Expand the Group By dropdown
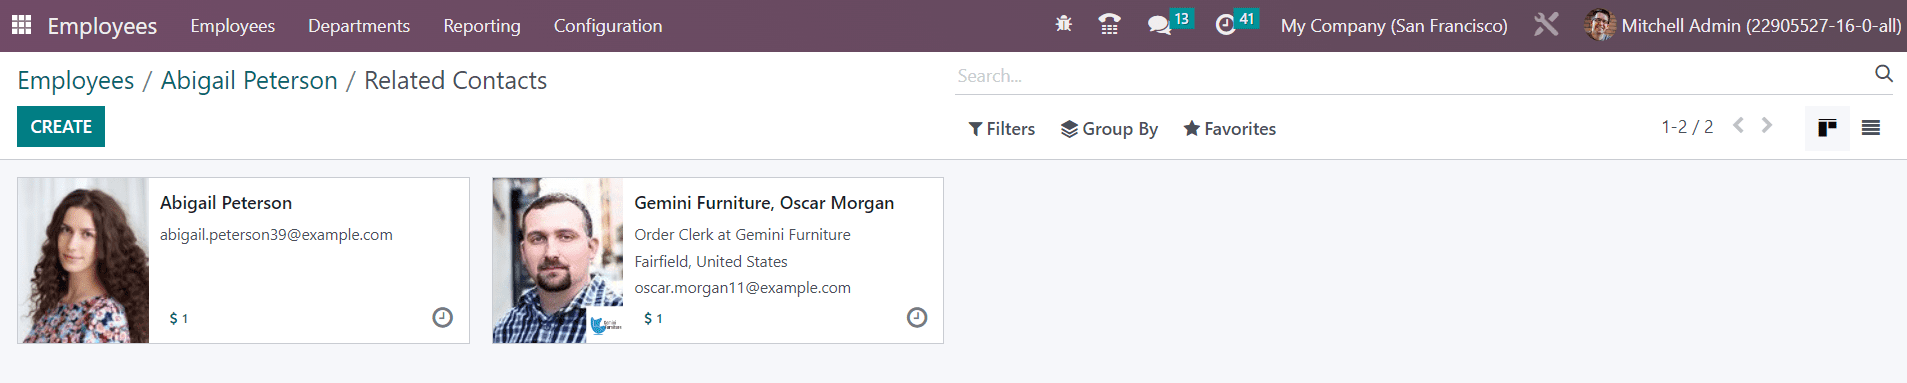 click(x=1109, y=129)
